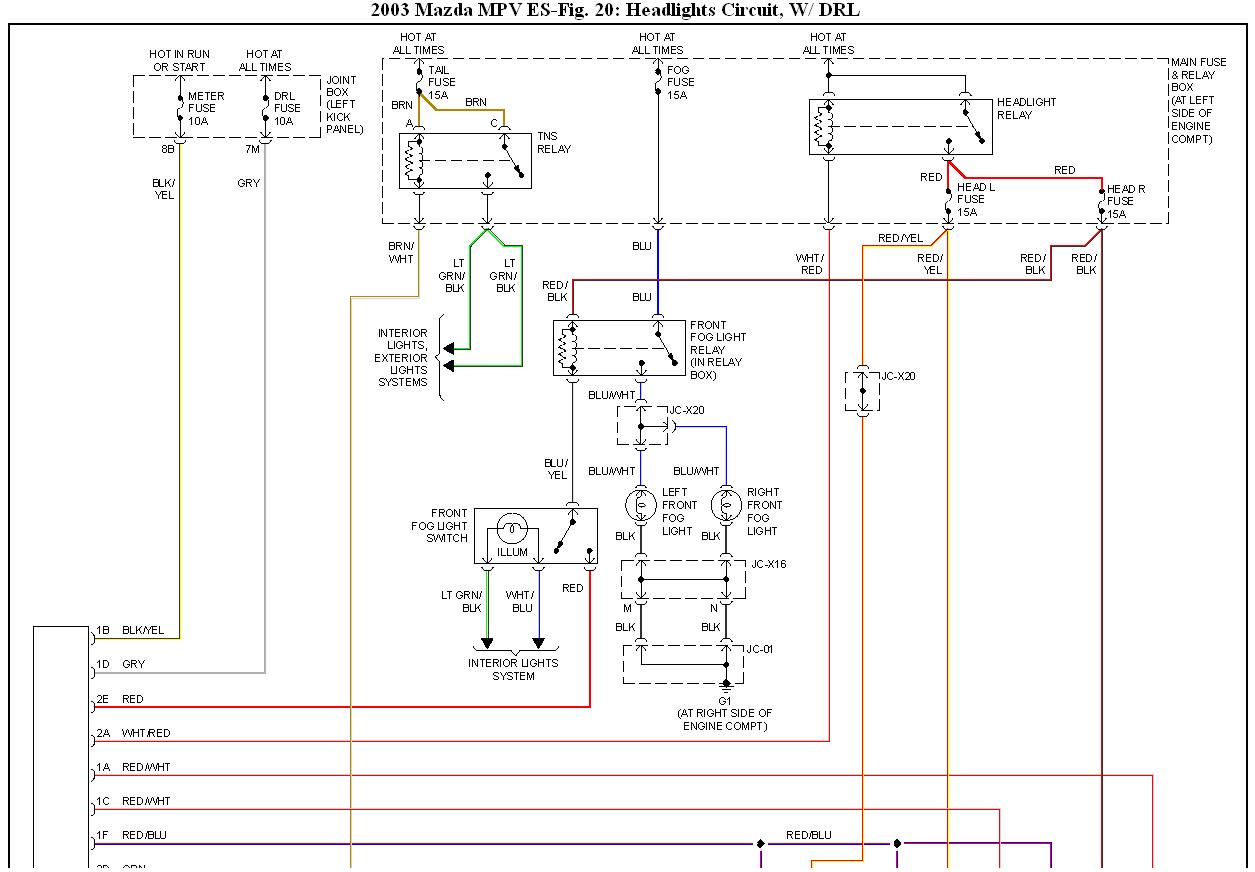
Task: Click terminal 'M' under JC-X16
Action: coord(628,608)
